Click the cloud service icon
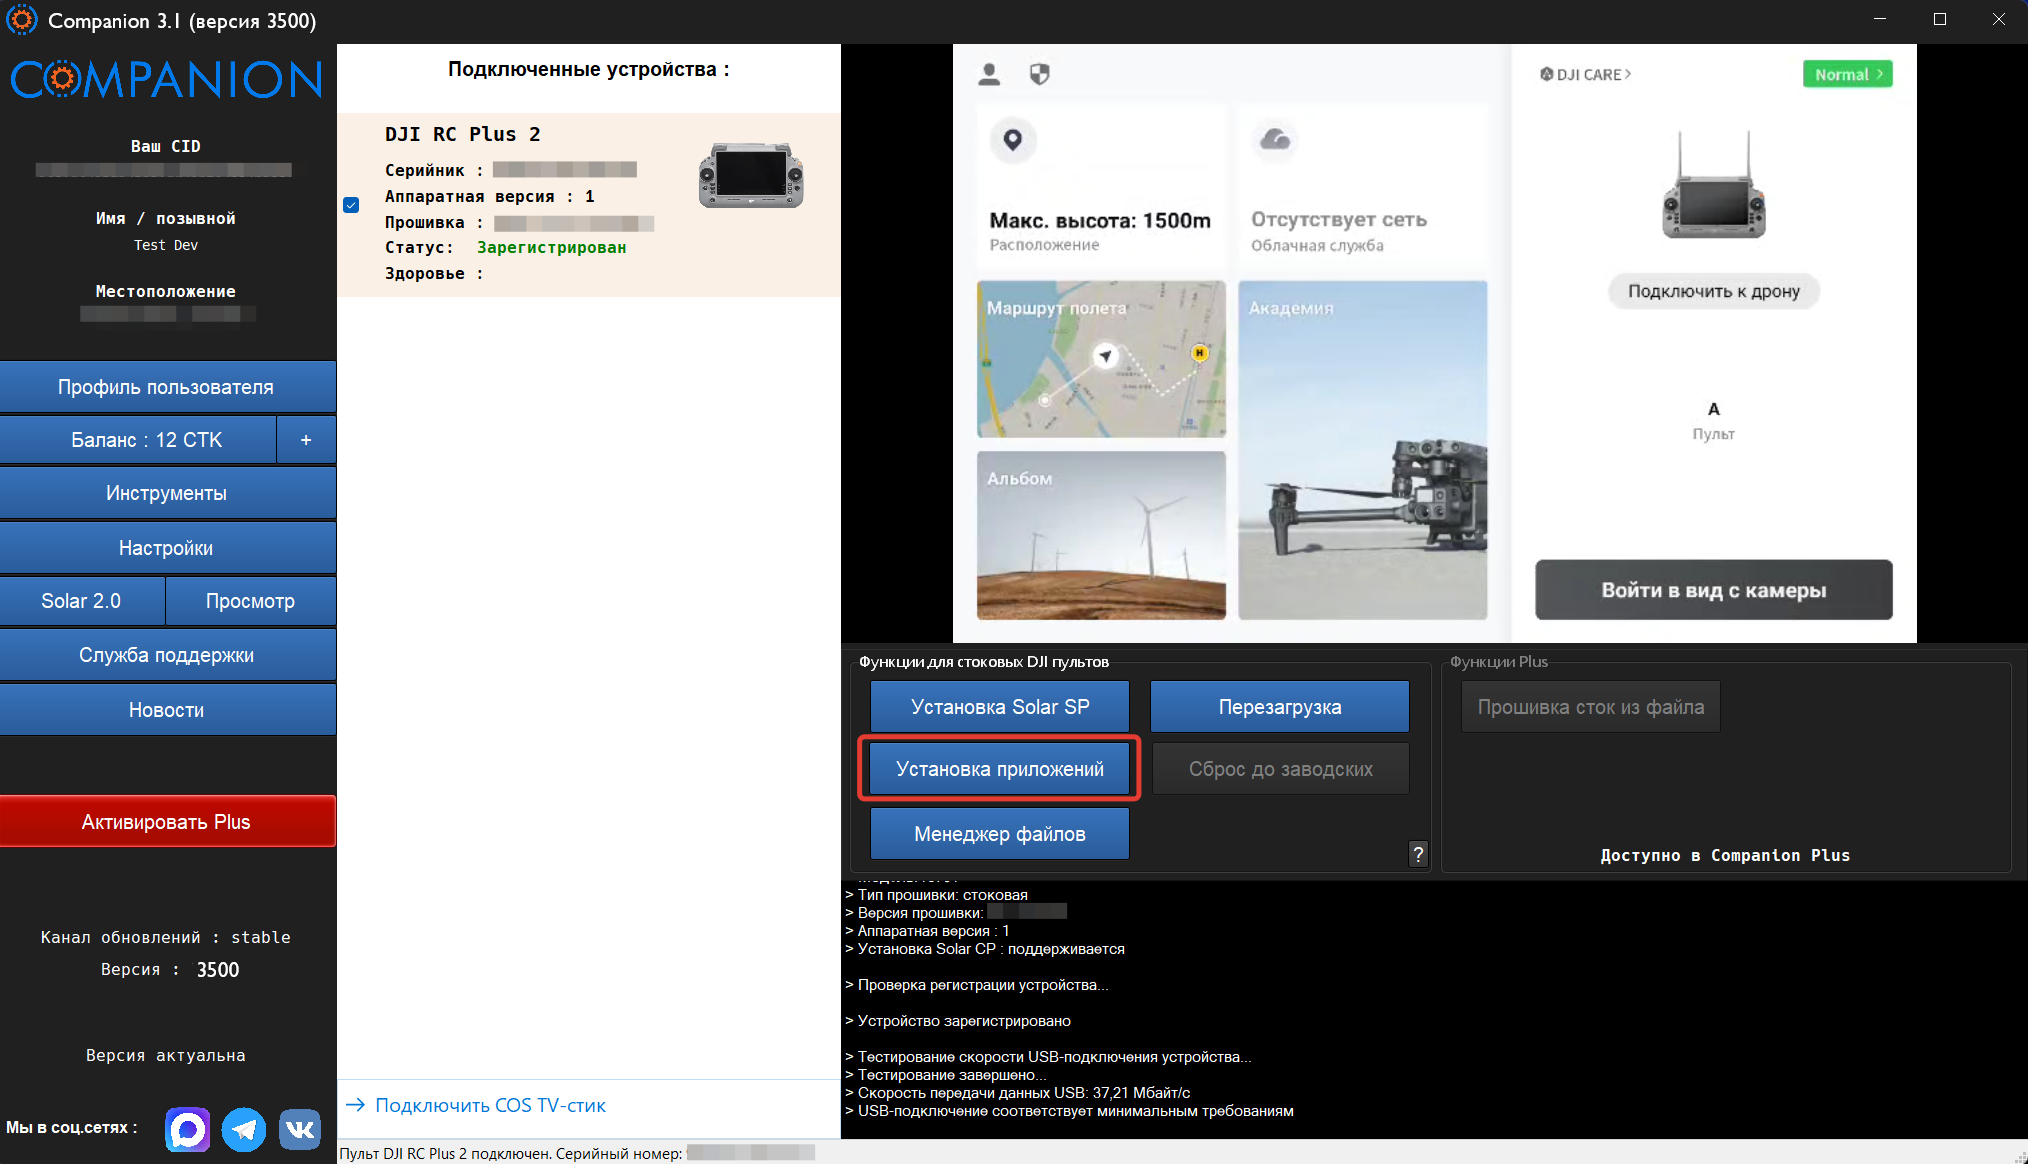This screenshot has width=2028, height=1164. click(x=1275, y=140)
